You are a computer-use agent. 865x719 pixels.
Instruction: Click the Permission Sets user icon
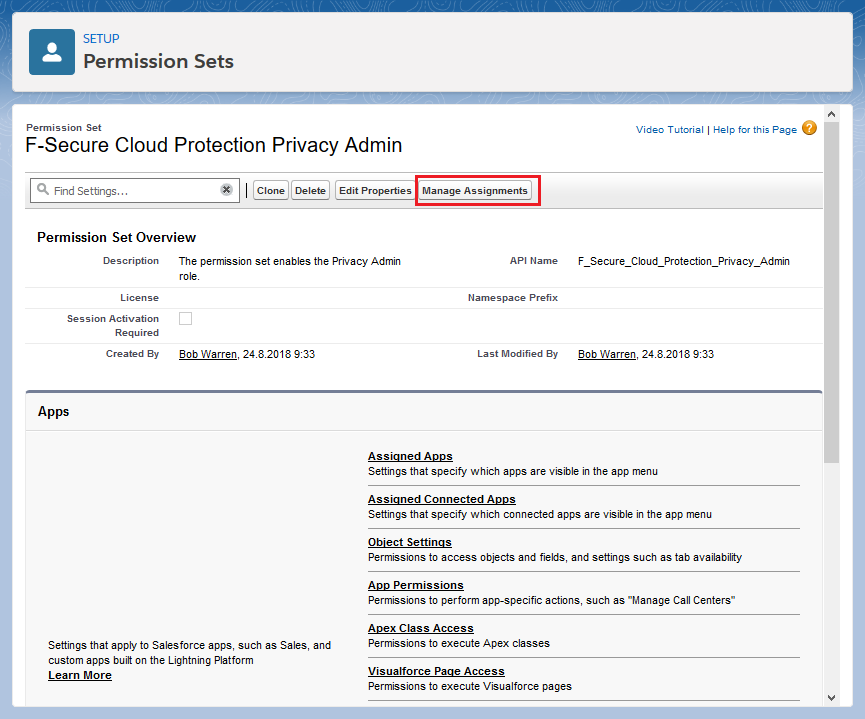click(x=52, y=52)
